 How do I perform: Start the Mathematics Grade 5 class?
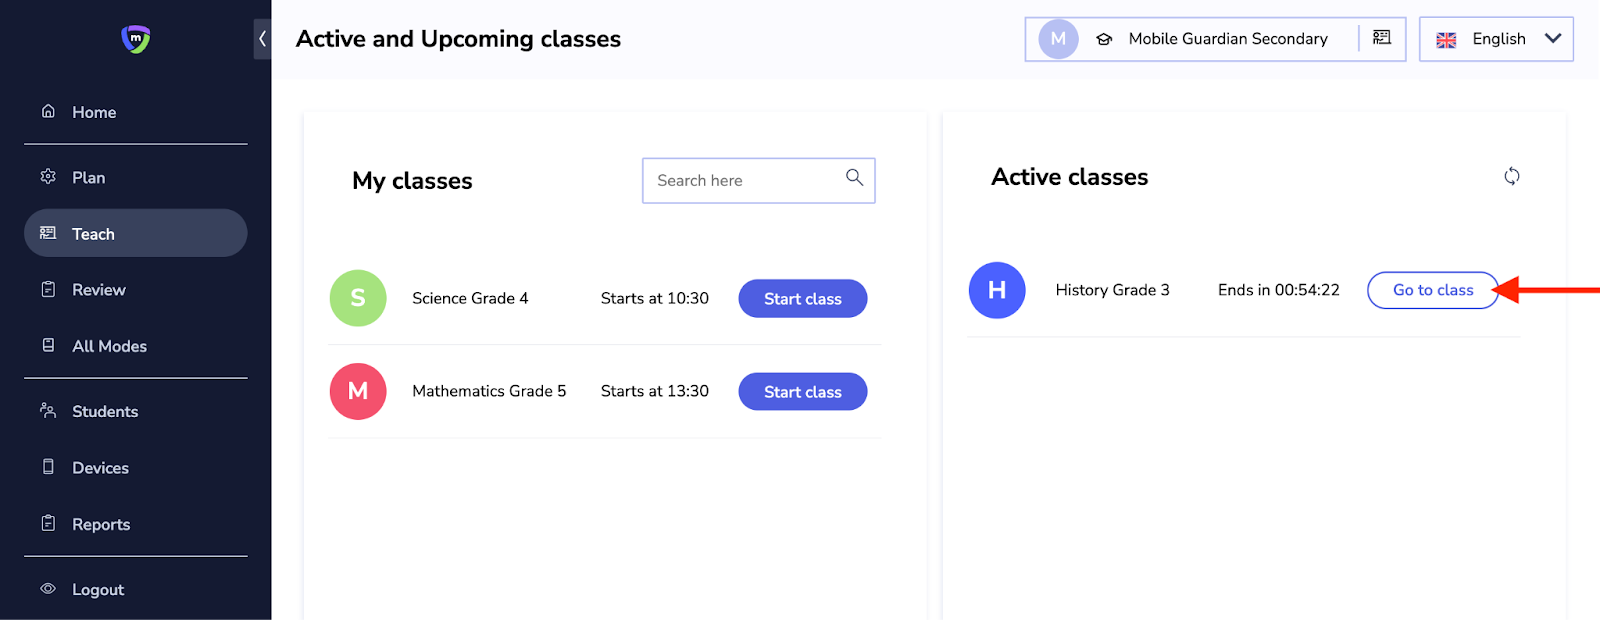802,392
